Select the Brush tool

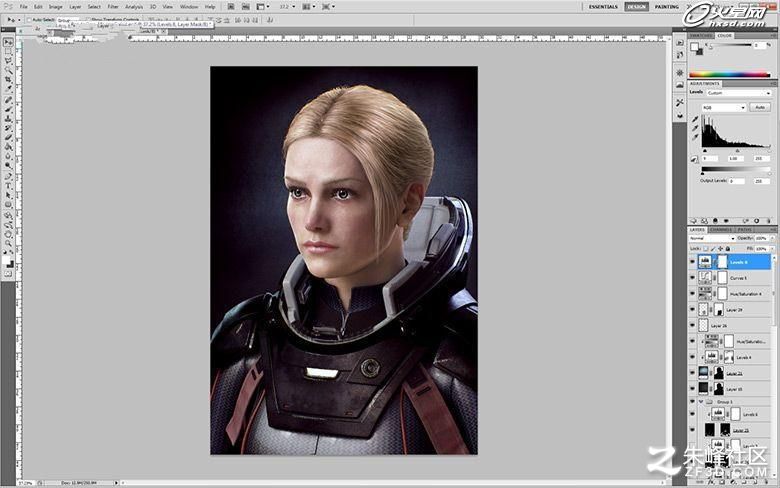coord(8,109)
